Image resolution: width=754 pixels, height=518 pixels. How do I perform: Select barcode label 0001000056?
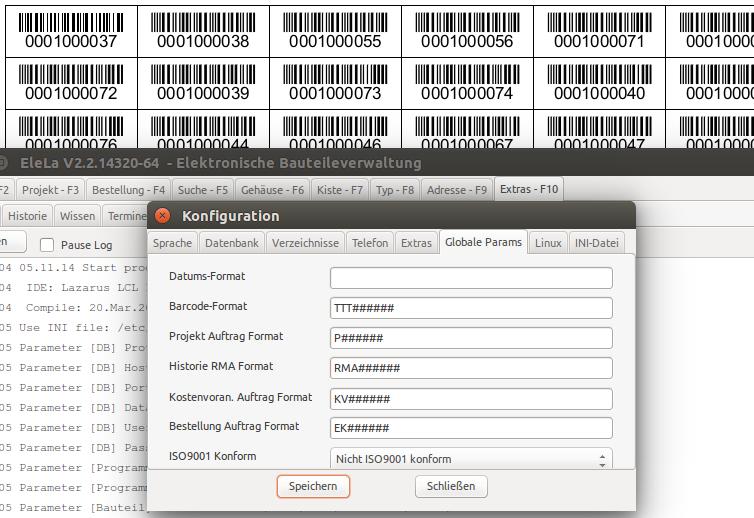(467, 31)
